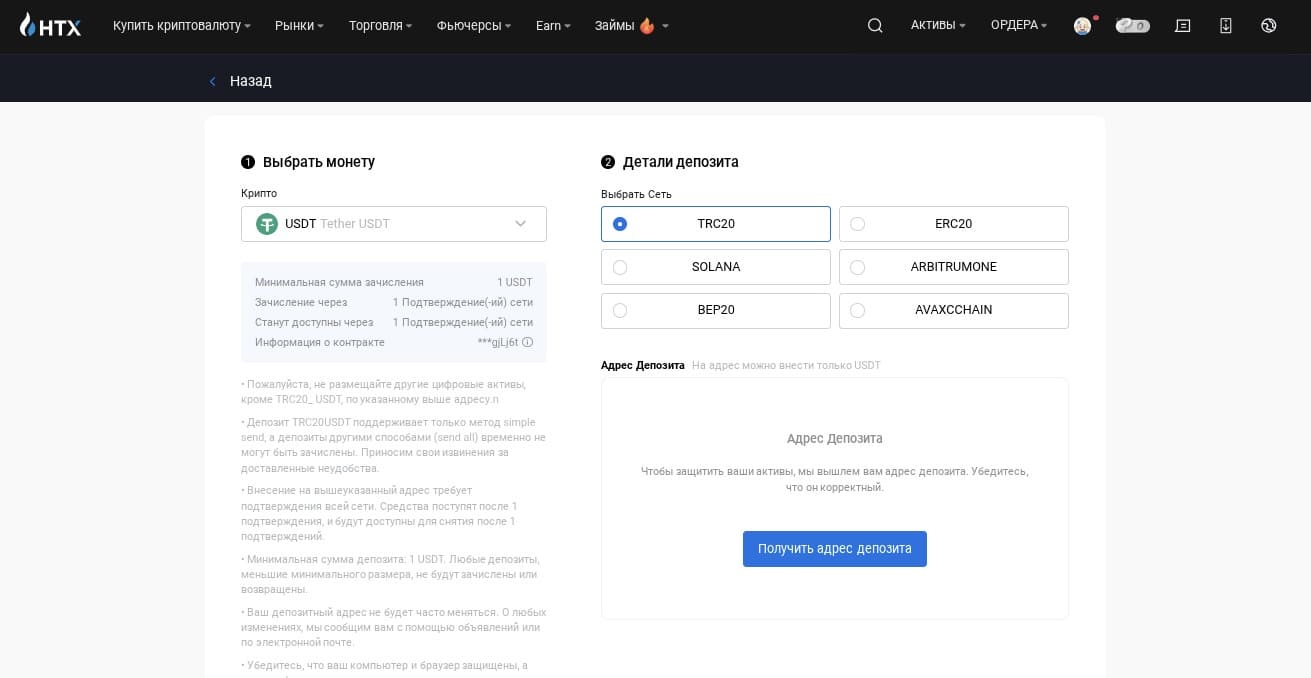
Task: Open the Earn dropdown menu
Action: pyautogui.click(x=553, y=26)
